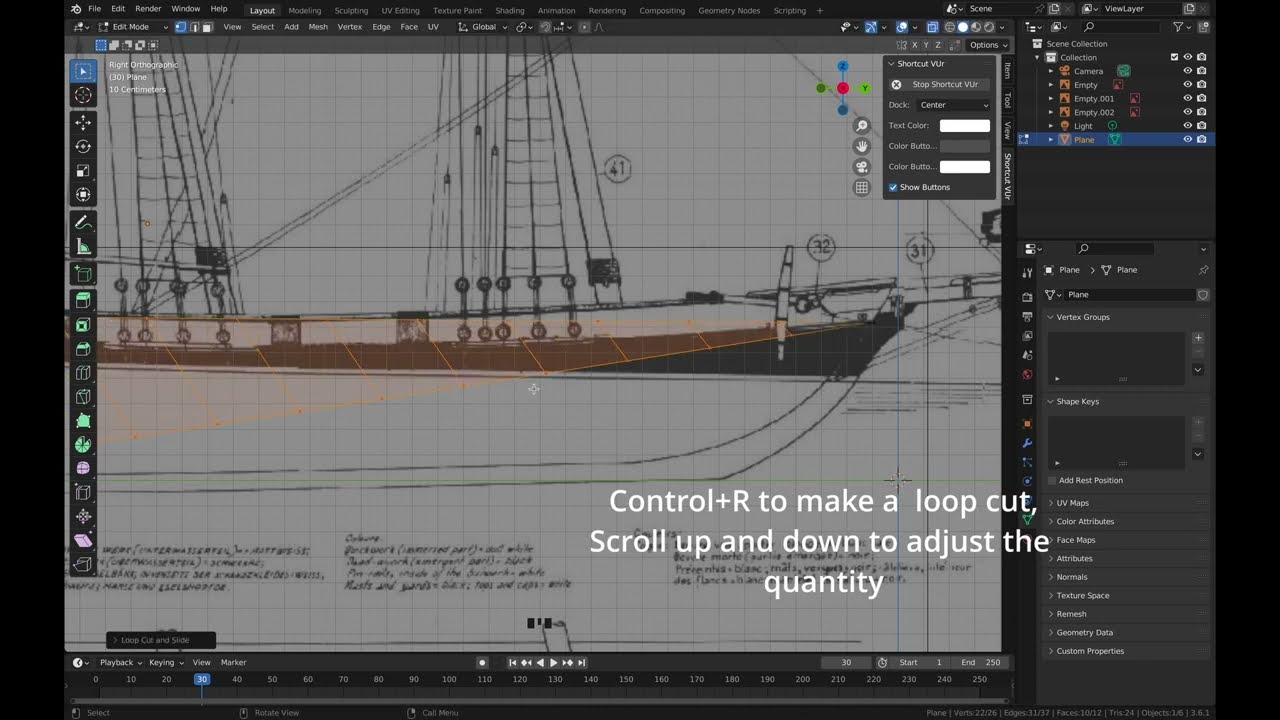Click the End frame field 250
Image resolution: width=1280 pixels, height=720 pixels.
click(x=980, y=662)
